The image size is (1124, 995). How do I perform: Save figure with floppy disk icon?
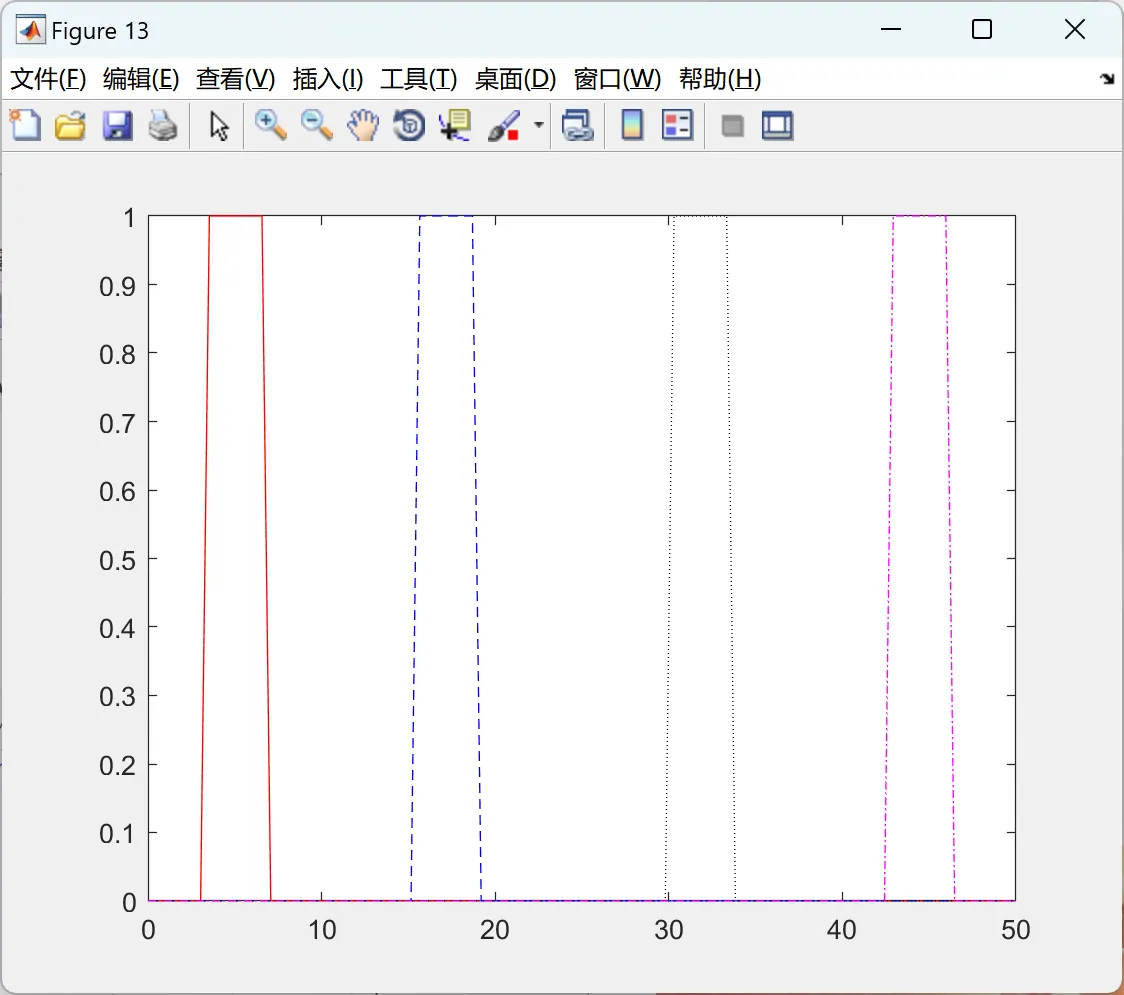[117, 125]
